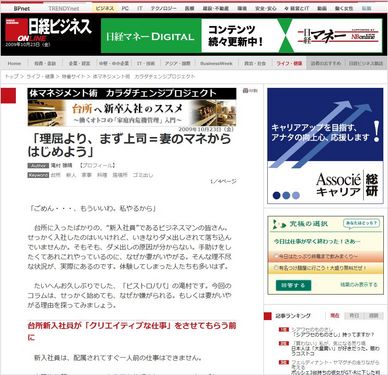
Task: Click the トップ breadcrumb link
Action: point(11,76)
